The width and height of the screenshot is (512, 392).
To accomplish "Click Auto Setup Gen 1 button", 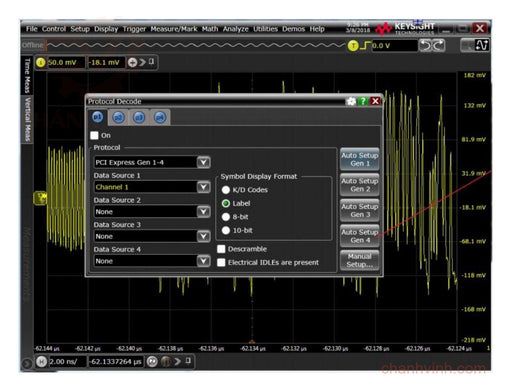I will tap(360, 159).
